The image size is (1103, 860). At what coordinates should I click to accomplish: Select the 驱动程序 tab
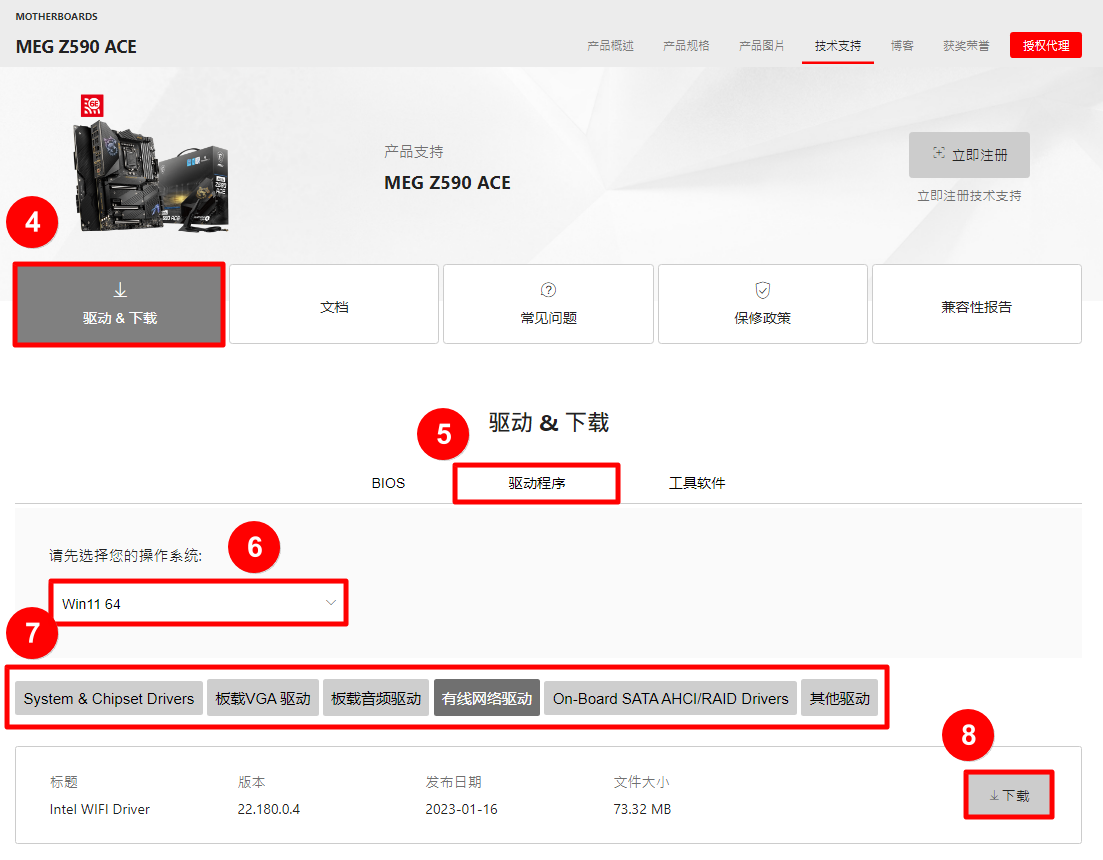tap(537, 483)
